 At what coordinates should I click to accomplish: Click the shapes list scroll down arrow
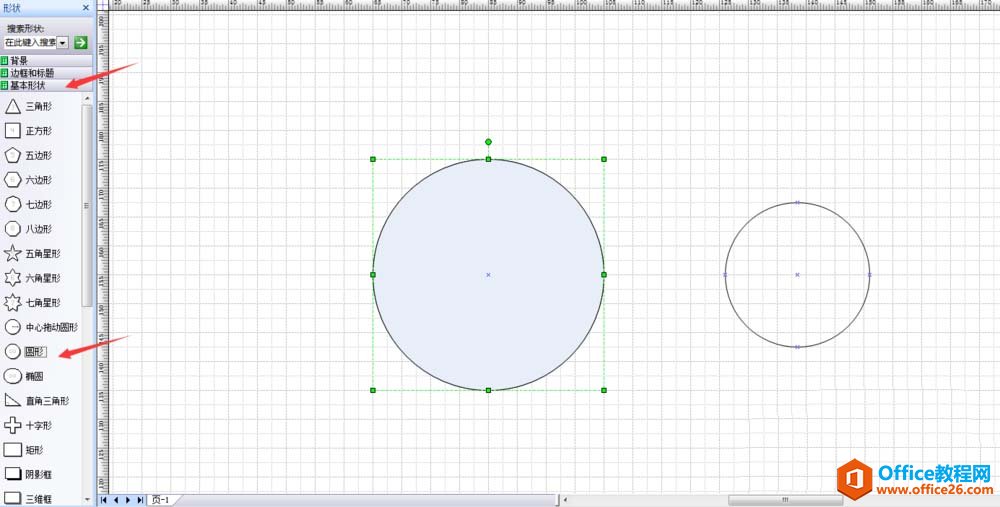click(87, 499)
